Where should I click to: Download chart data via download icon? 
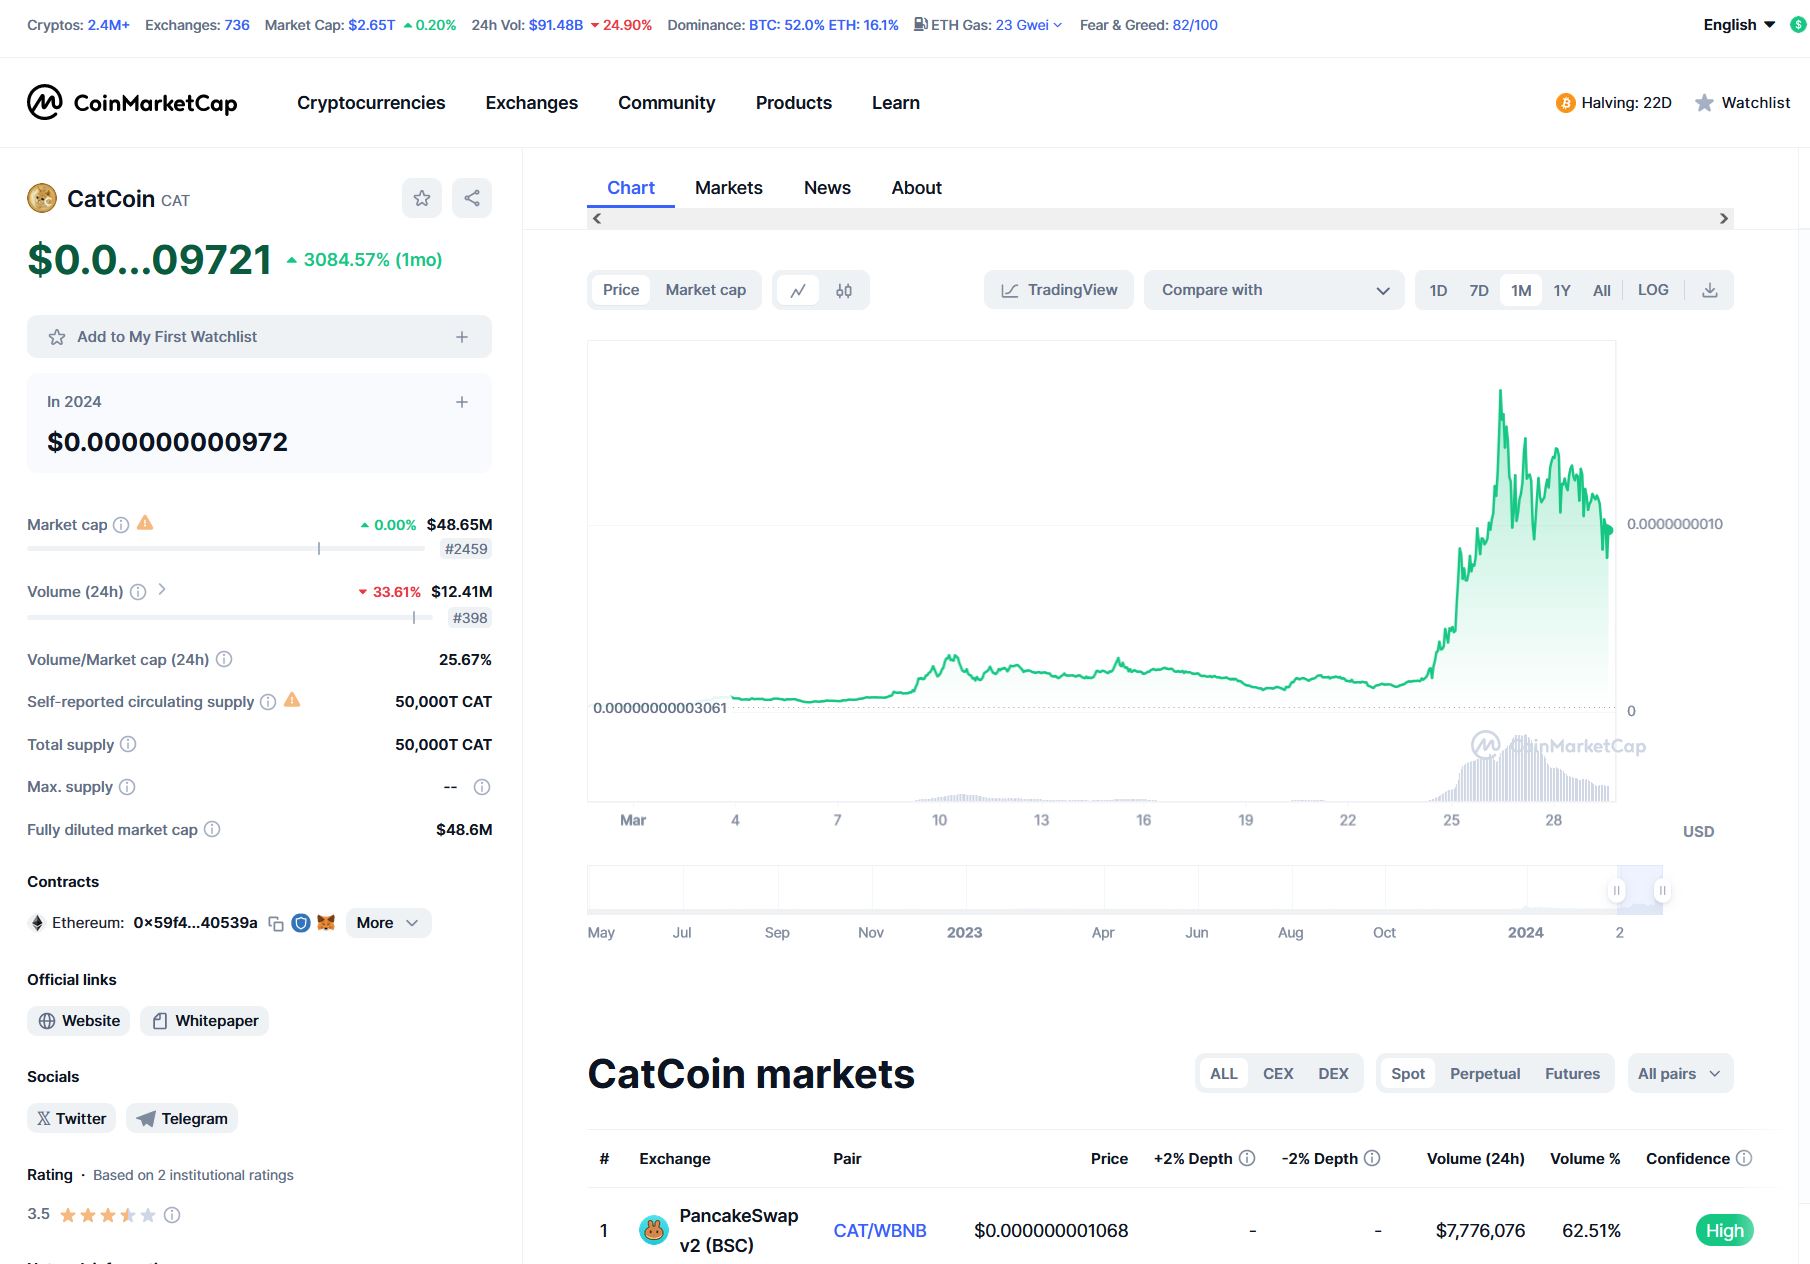click(x=1710, y=290)
